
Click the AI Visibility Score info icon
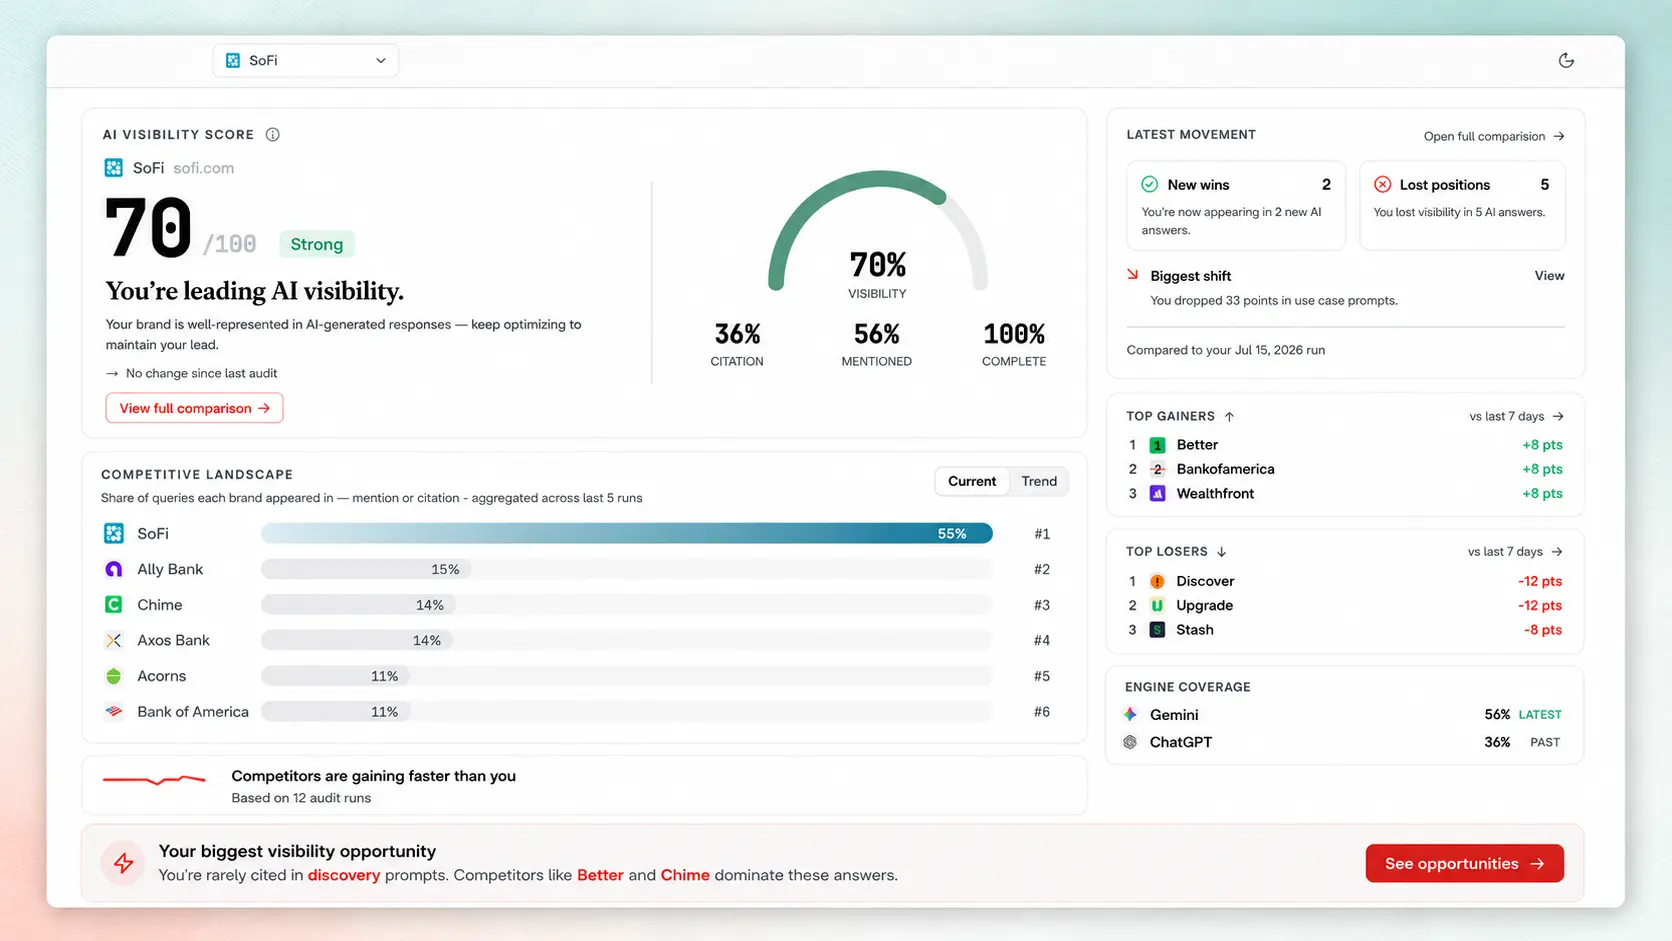pyautogui.click(x=272, y=134)
